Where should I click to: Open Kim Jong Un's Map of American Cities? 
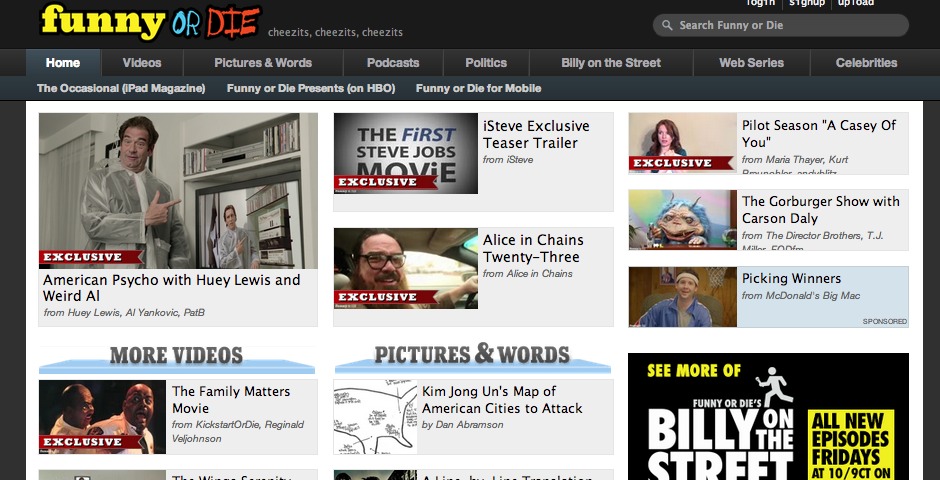pos(502,400)
